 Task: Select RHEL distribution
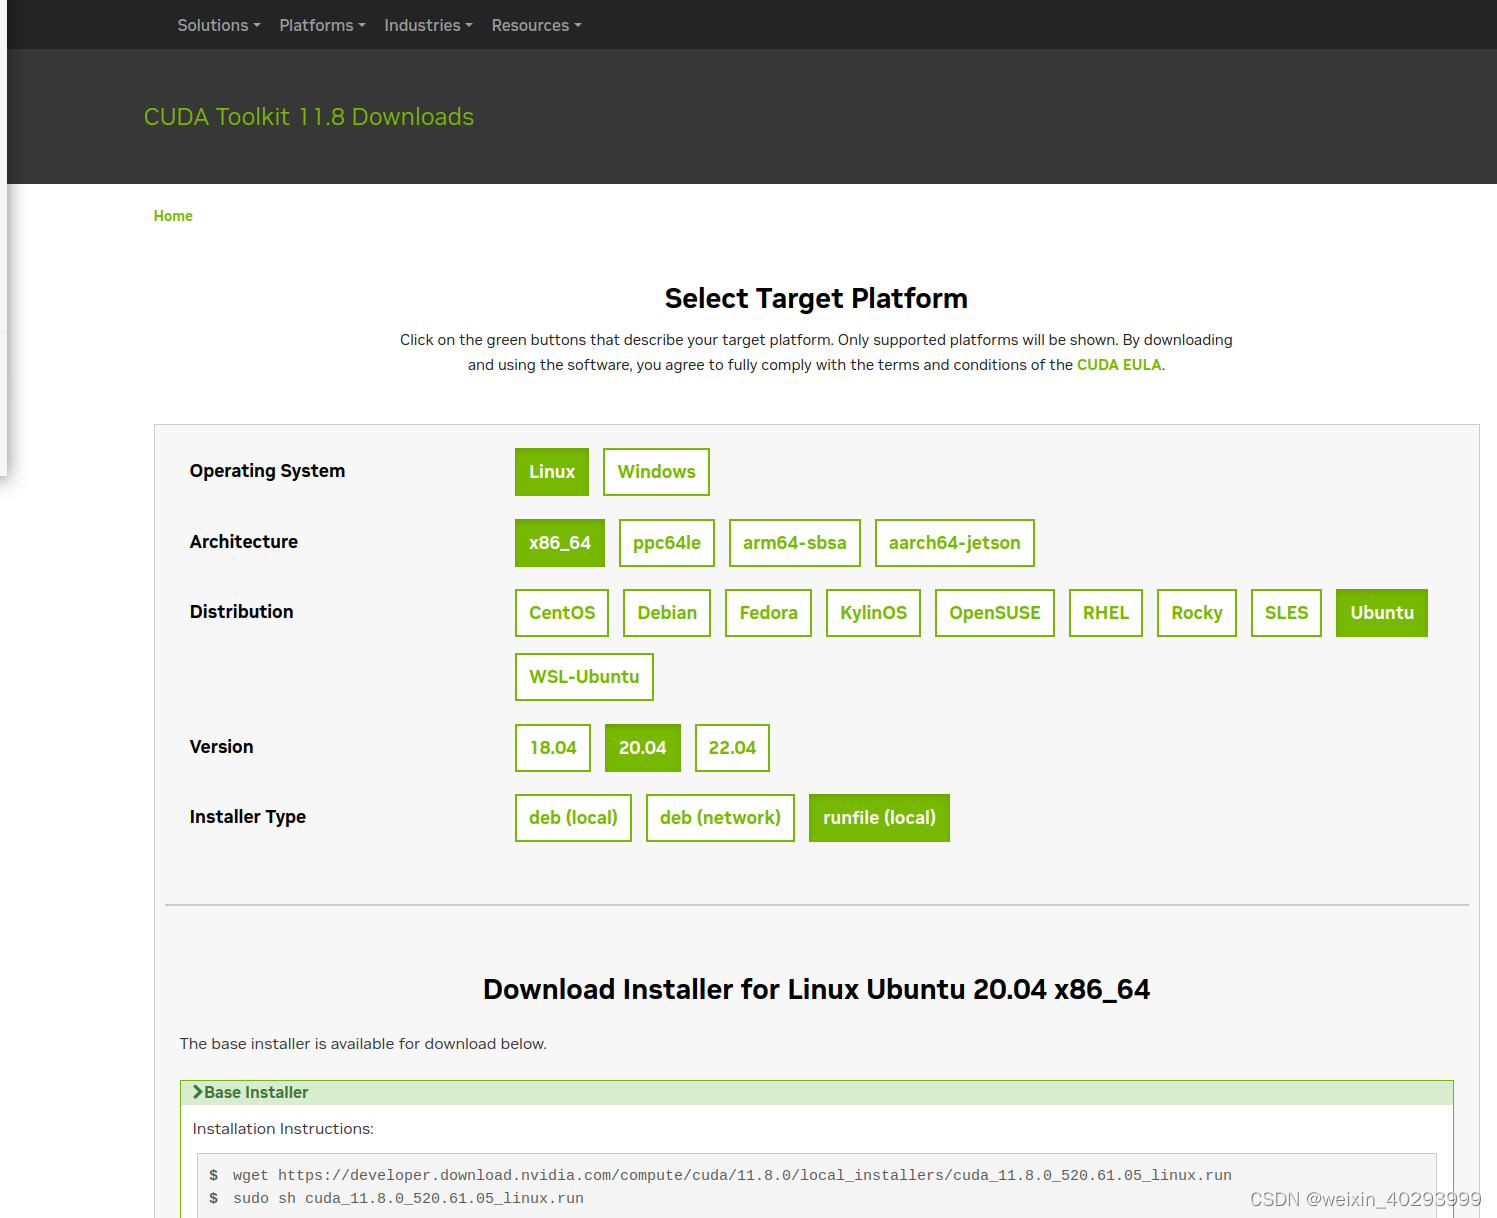point(1106,613)
